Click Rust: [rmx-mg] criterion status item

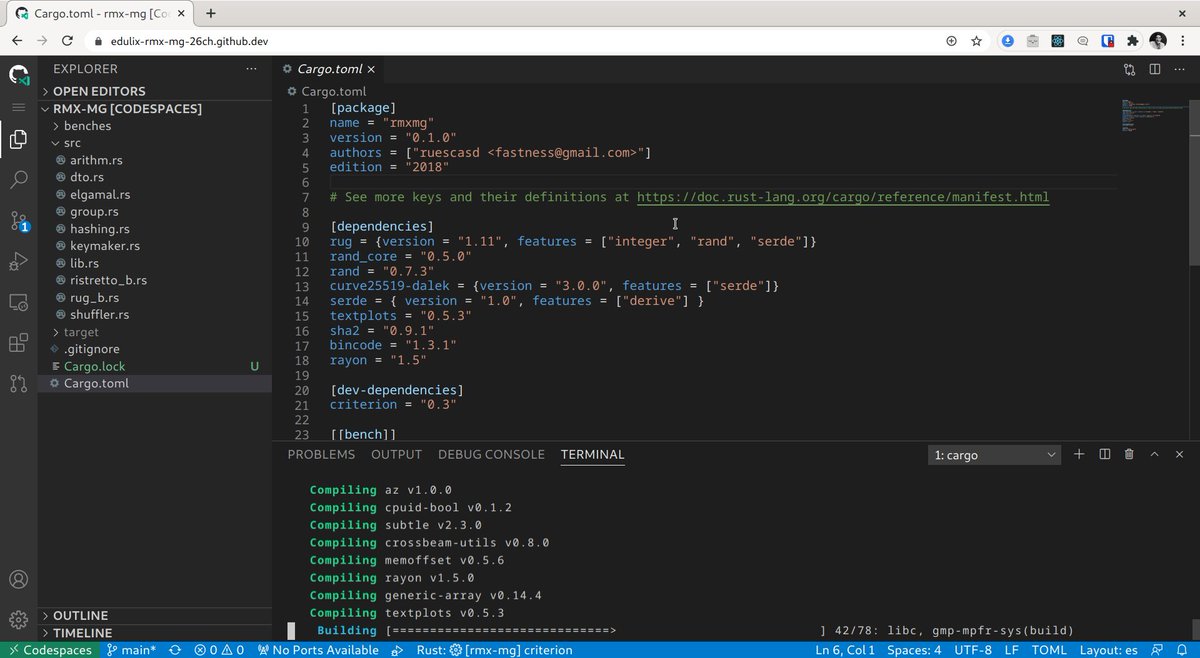[x=495, y=650]
